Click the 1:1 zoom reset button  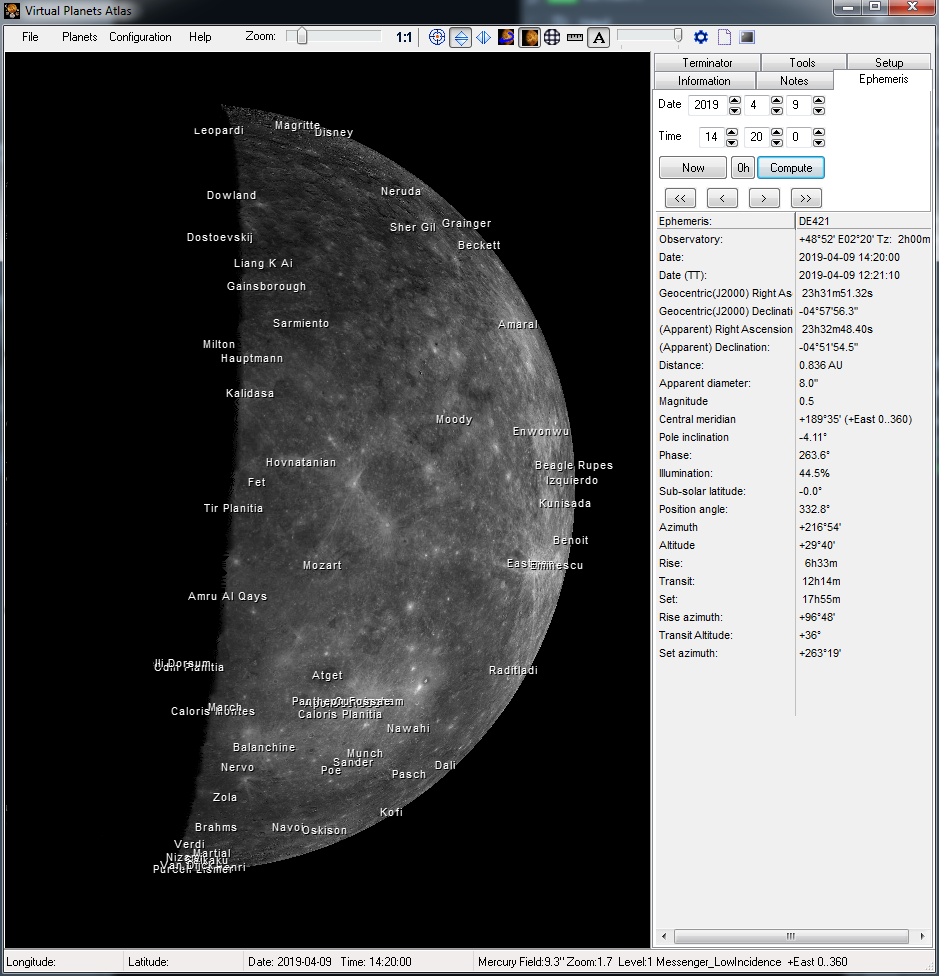pos(404,37)
